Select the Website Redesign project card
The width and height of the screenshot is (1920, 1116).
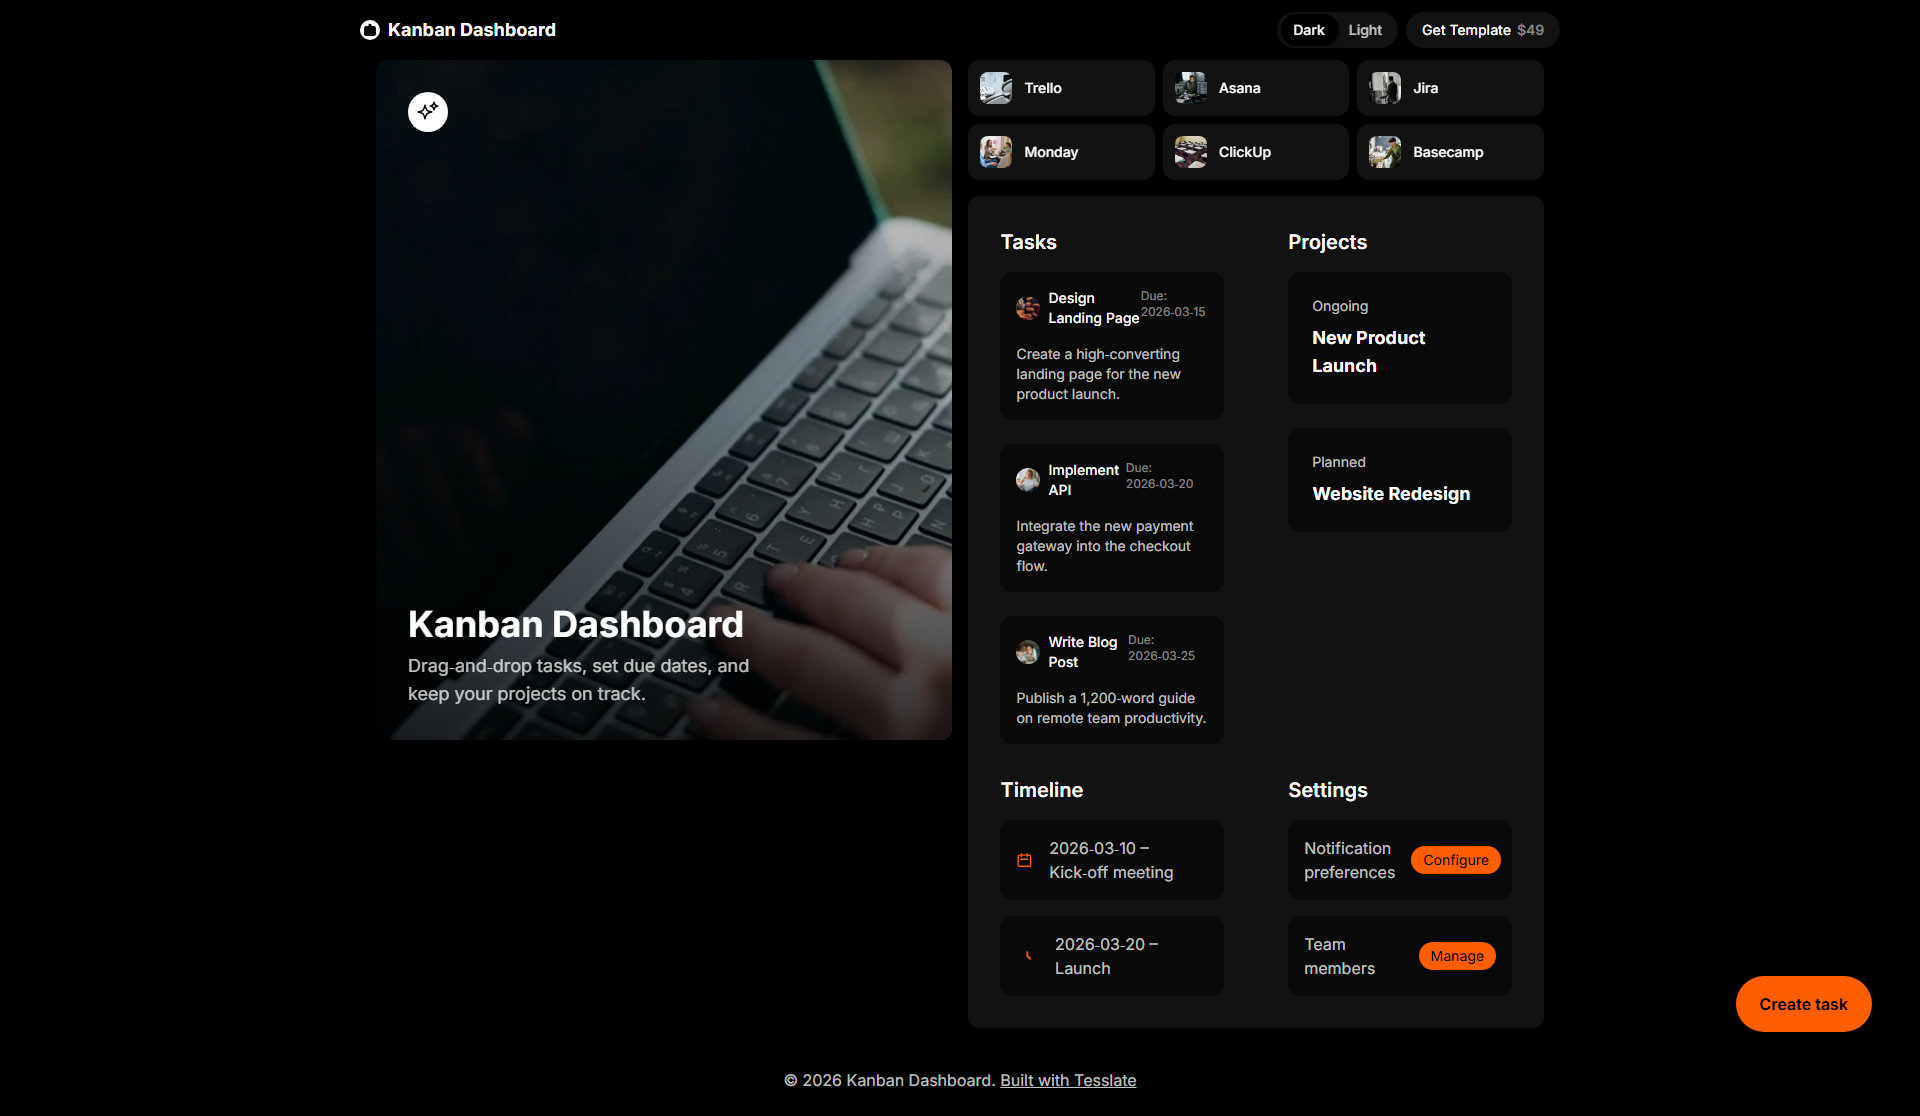(x=1399, y=480)
